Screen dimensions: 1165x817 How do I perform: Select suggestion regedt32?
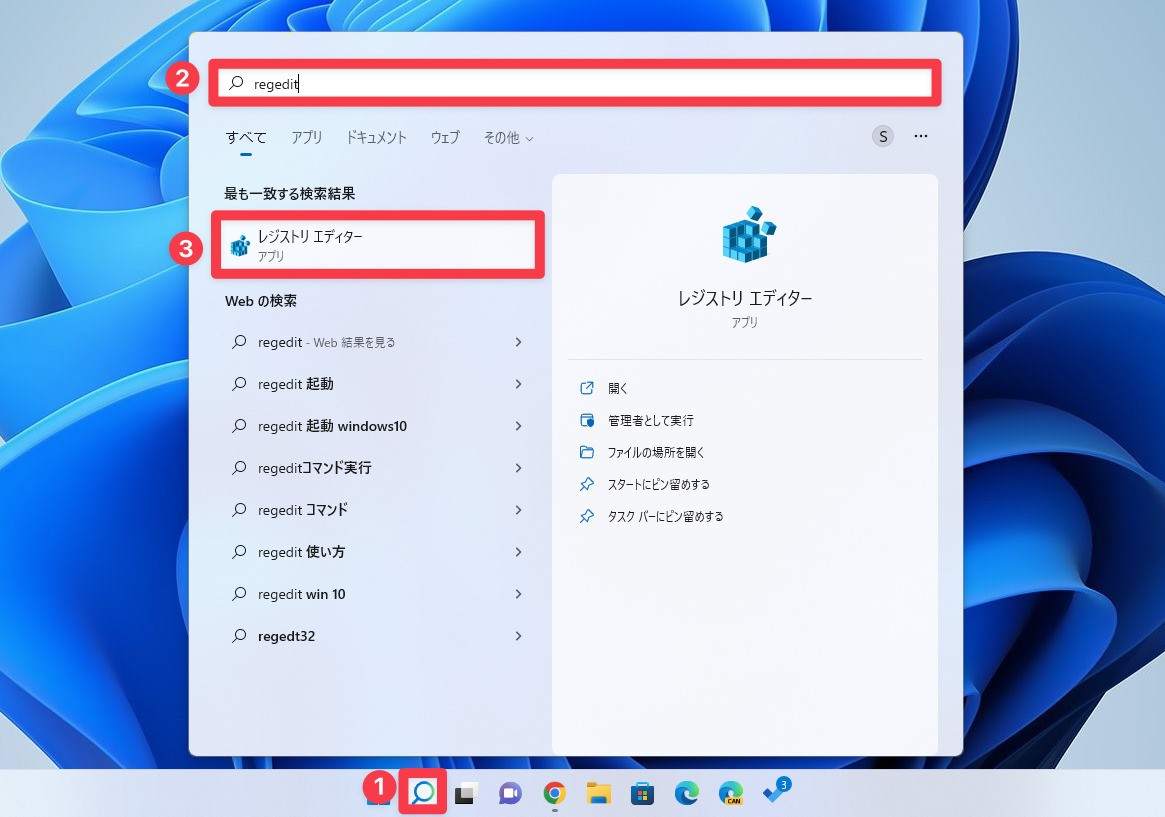[x=377, y=637]
